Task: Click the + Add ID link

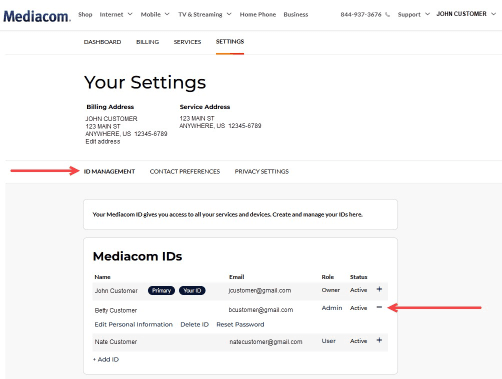Action: point(106,359)
